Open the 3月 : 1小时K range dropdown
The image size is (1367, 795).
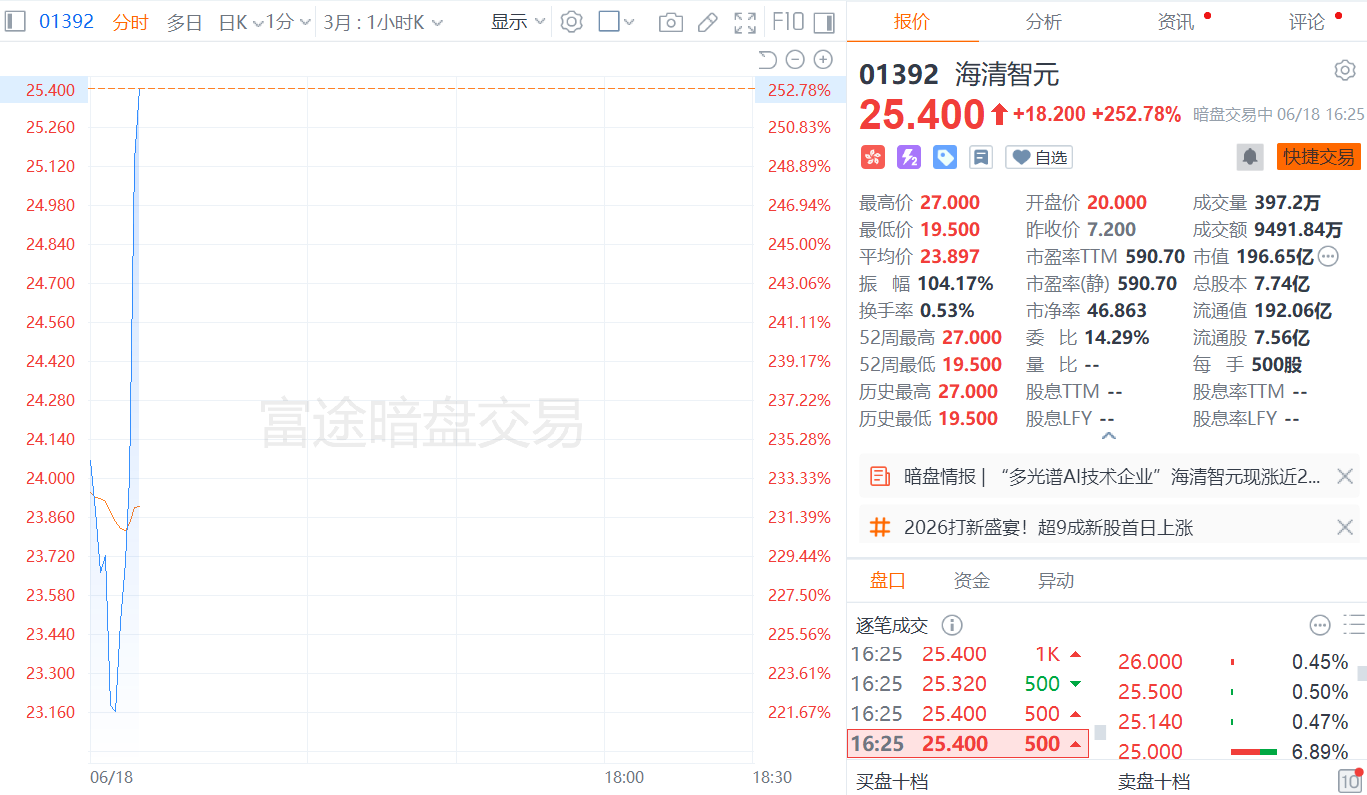(383, 22)
